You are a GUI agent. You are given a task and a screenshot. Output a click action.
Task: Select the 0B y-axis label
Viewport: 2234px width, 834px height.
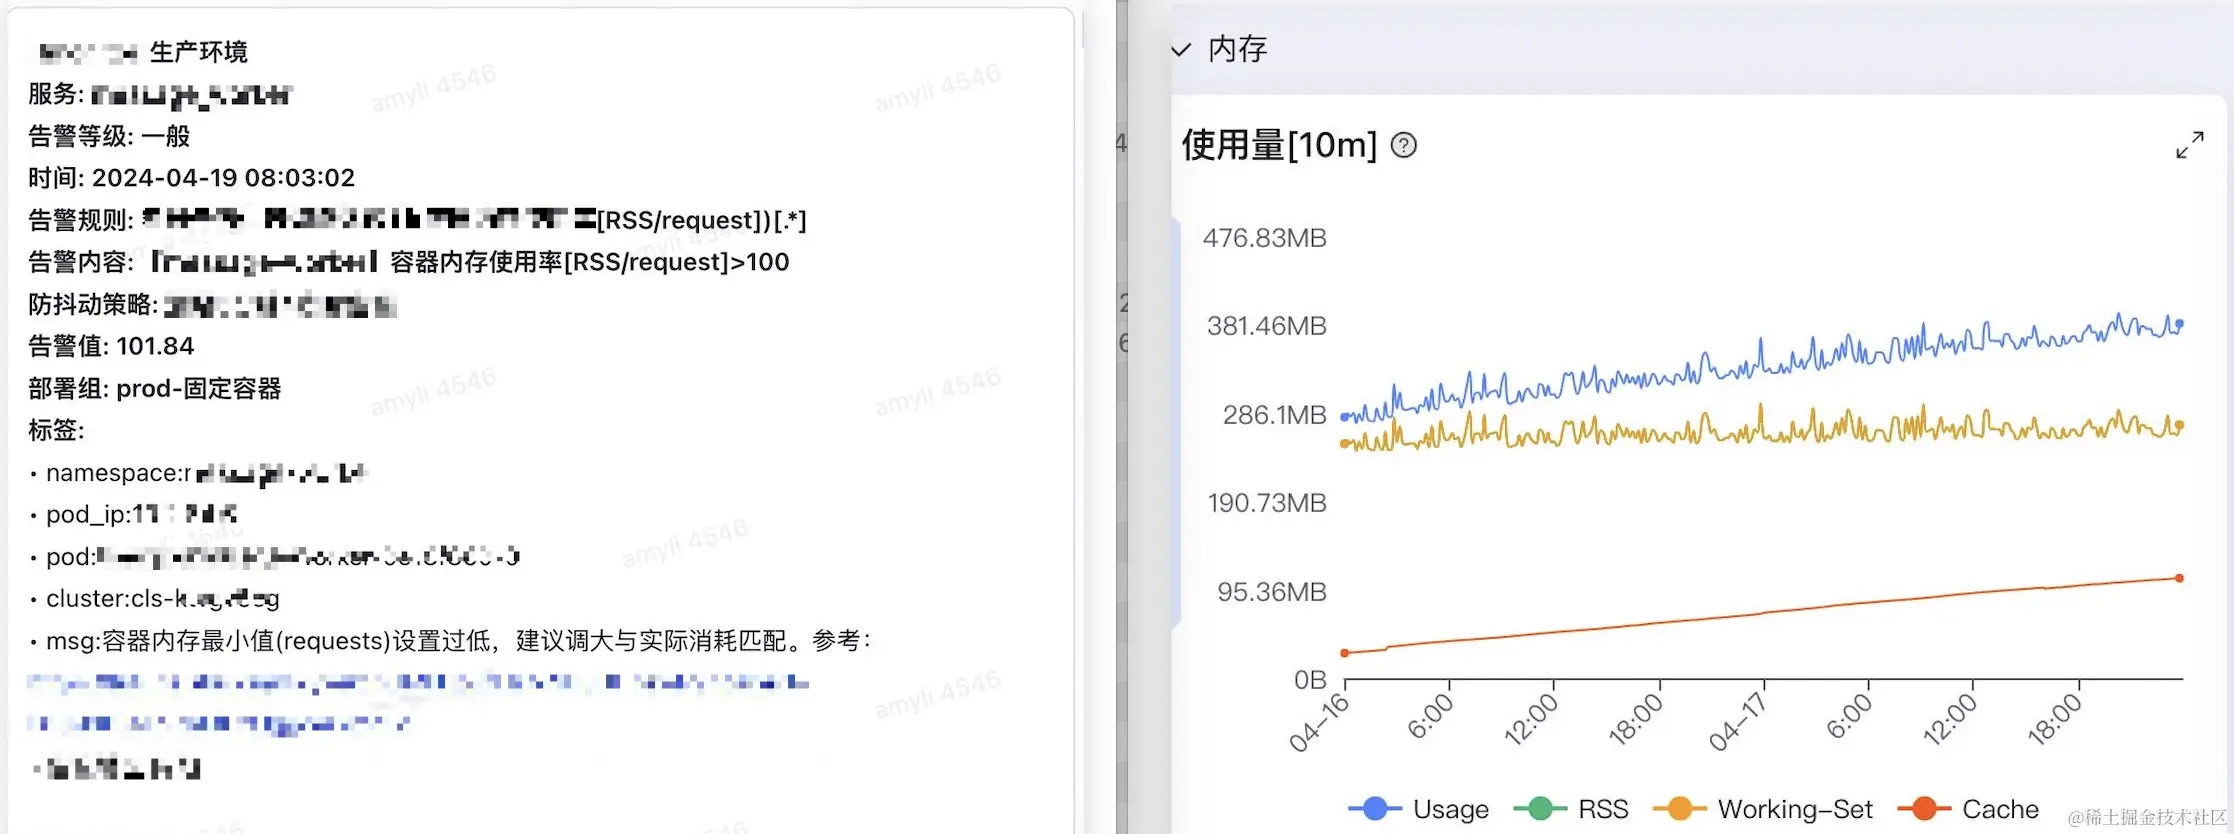[x=1310, y=680]
